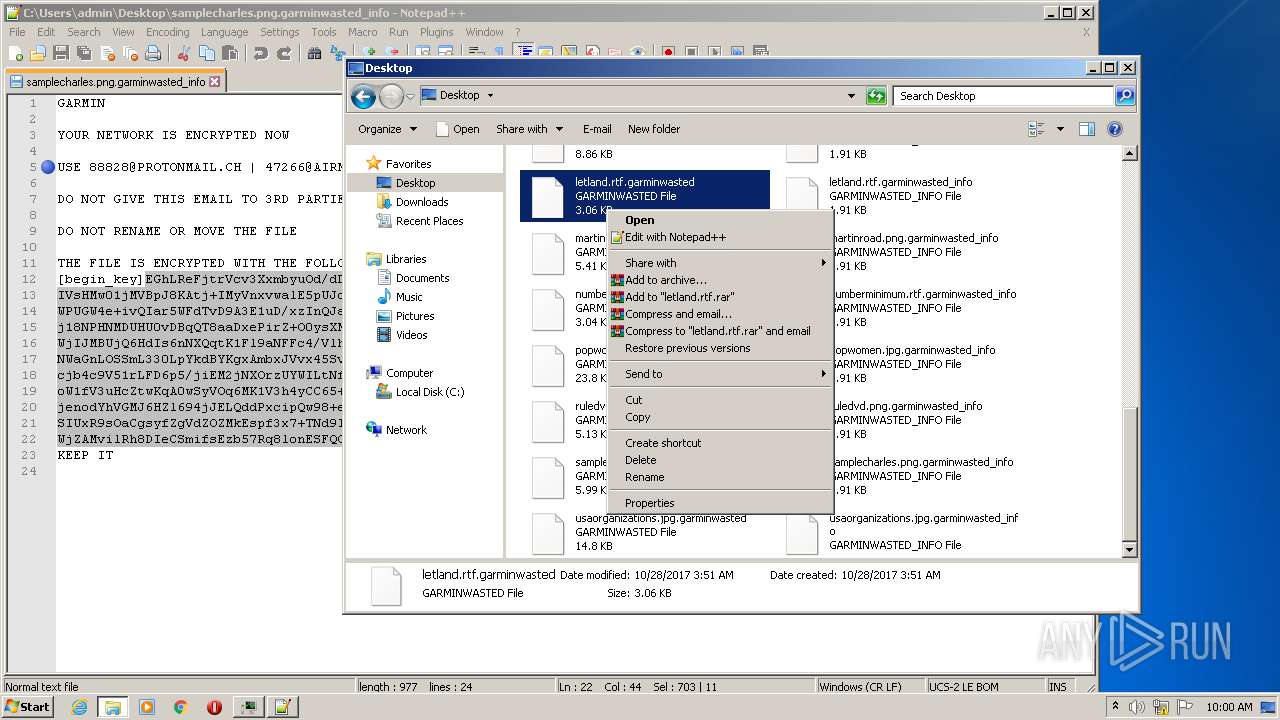Open recent pages dropdown beside forward button
Image resolution: width=1280 pixels, height=720 pixels.
coord(410,97)
